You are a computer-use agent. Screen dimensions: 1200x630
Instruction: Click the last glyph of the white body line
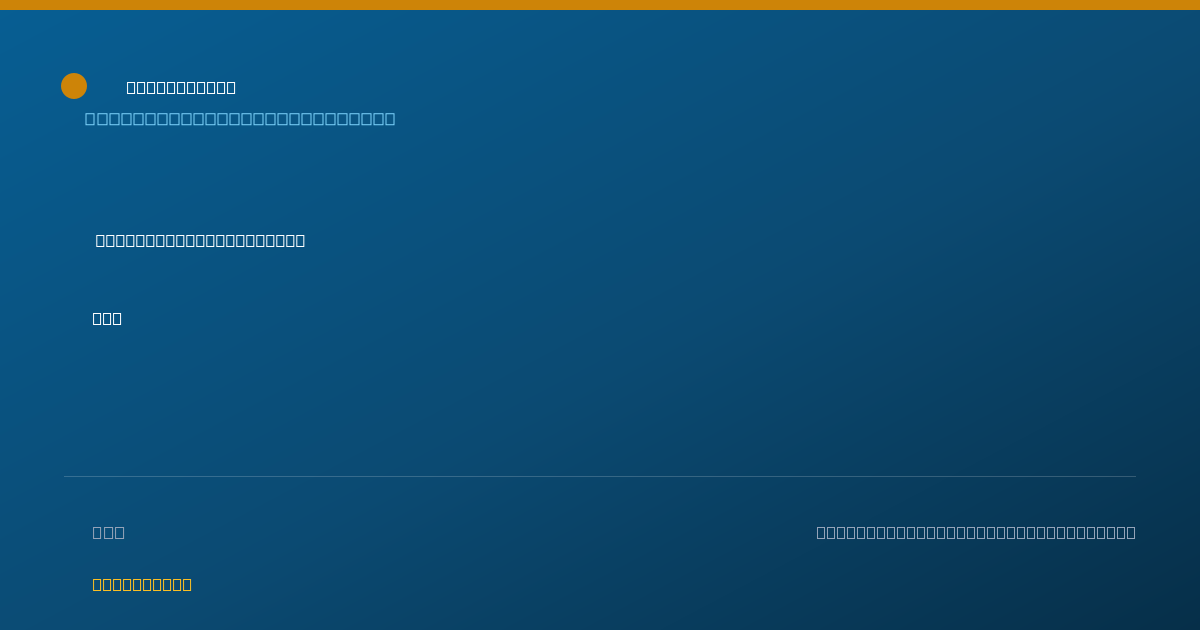300,240
